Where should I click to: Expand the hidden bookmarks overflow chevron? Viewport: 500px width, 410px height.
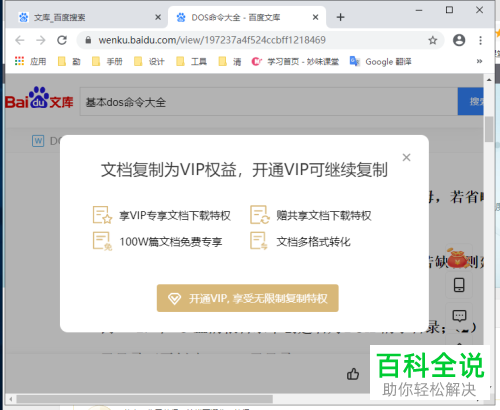pyautogui.click(x=479, y=61)
